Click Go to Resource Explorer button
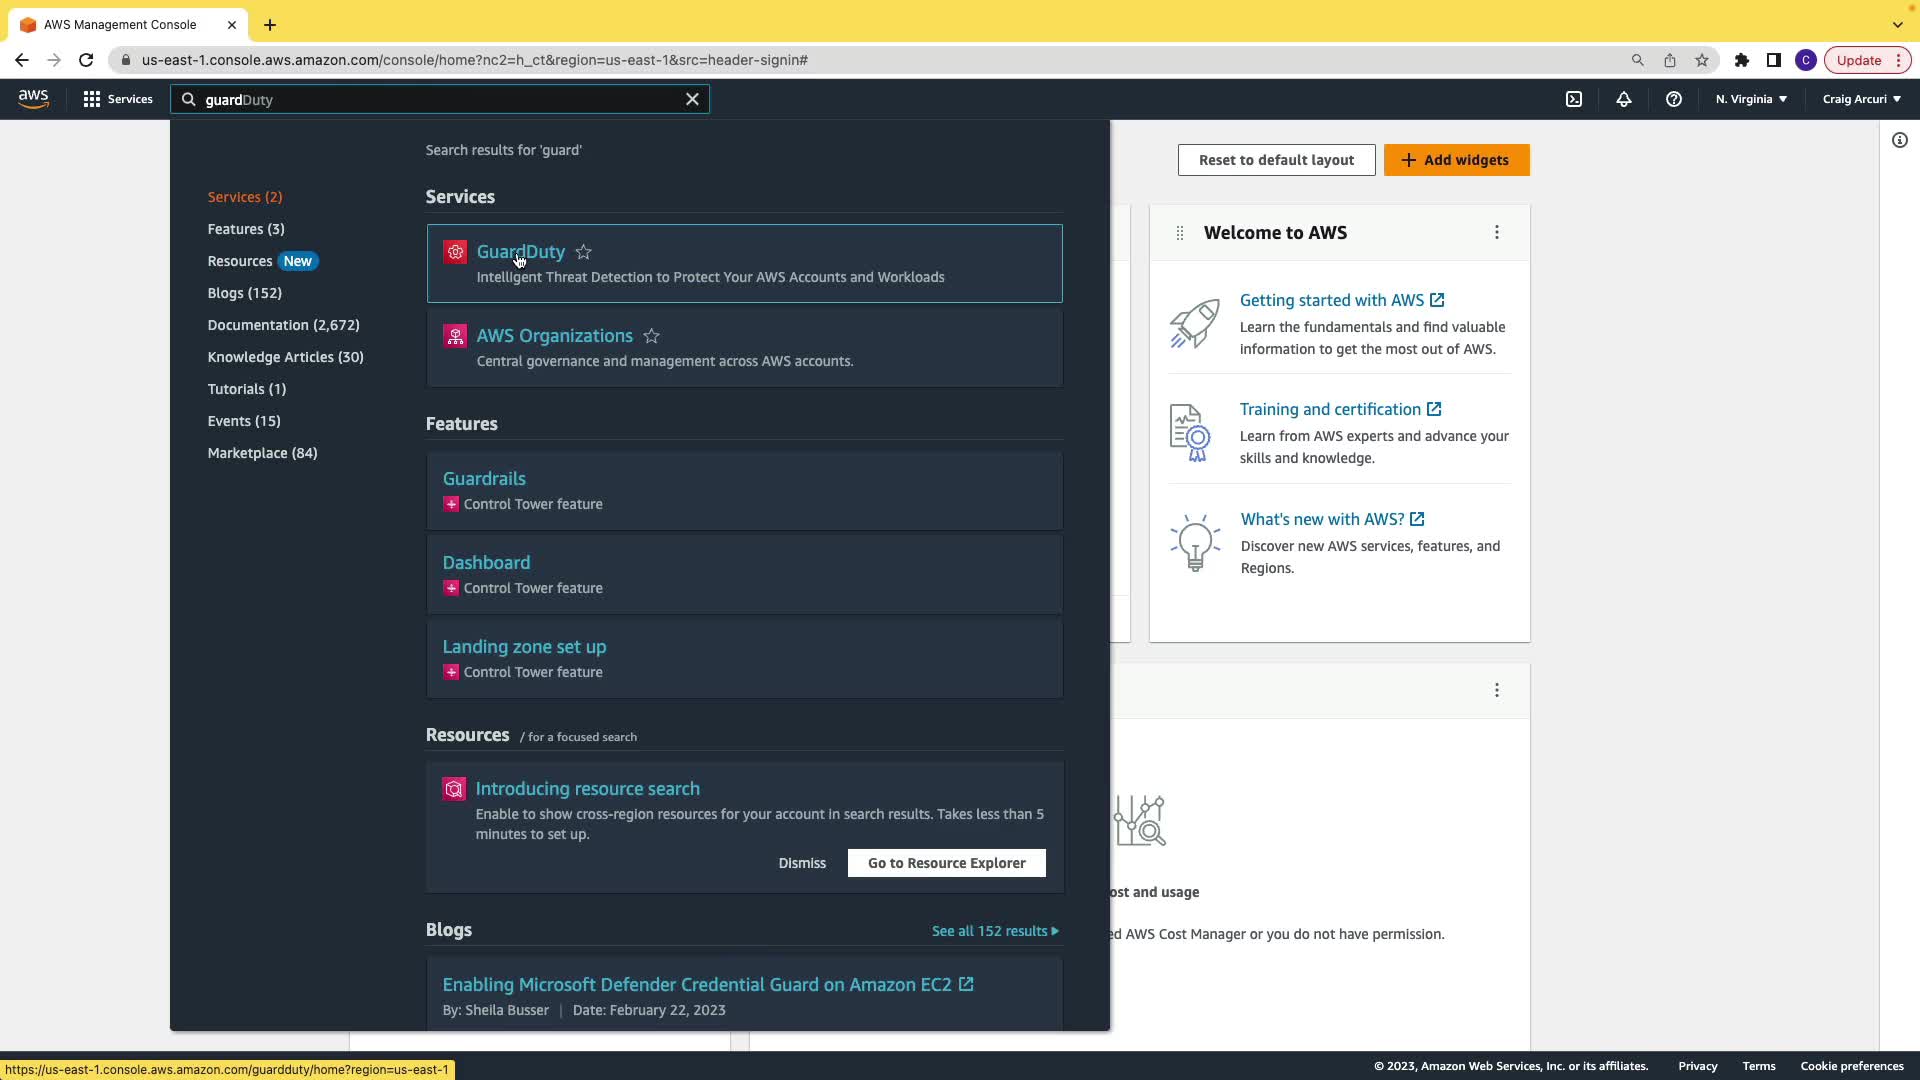This screenshot has width=1920, height=1080. tap(946, 863)
